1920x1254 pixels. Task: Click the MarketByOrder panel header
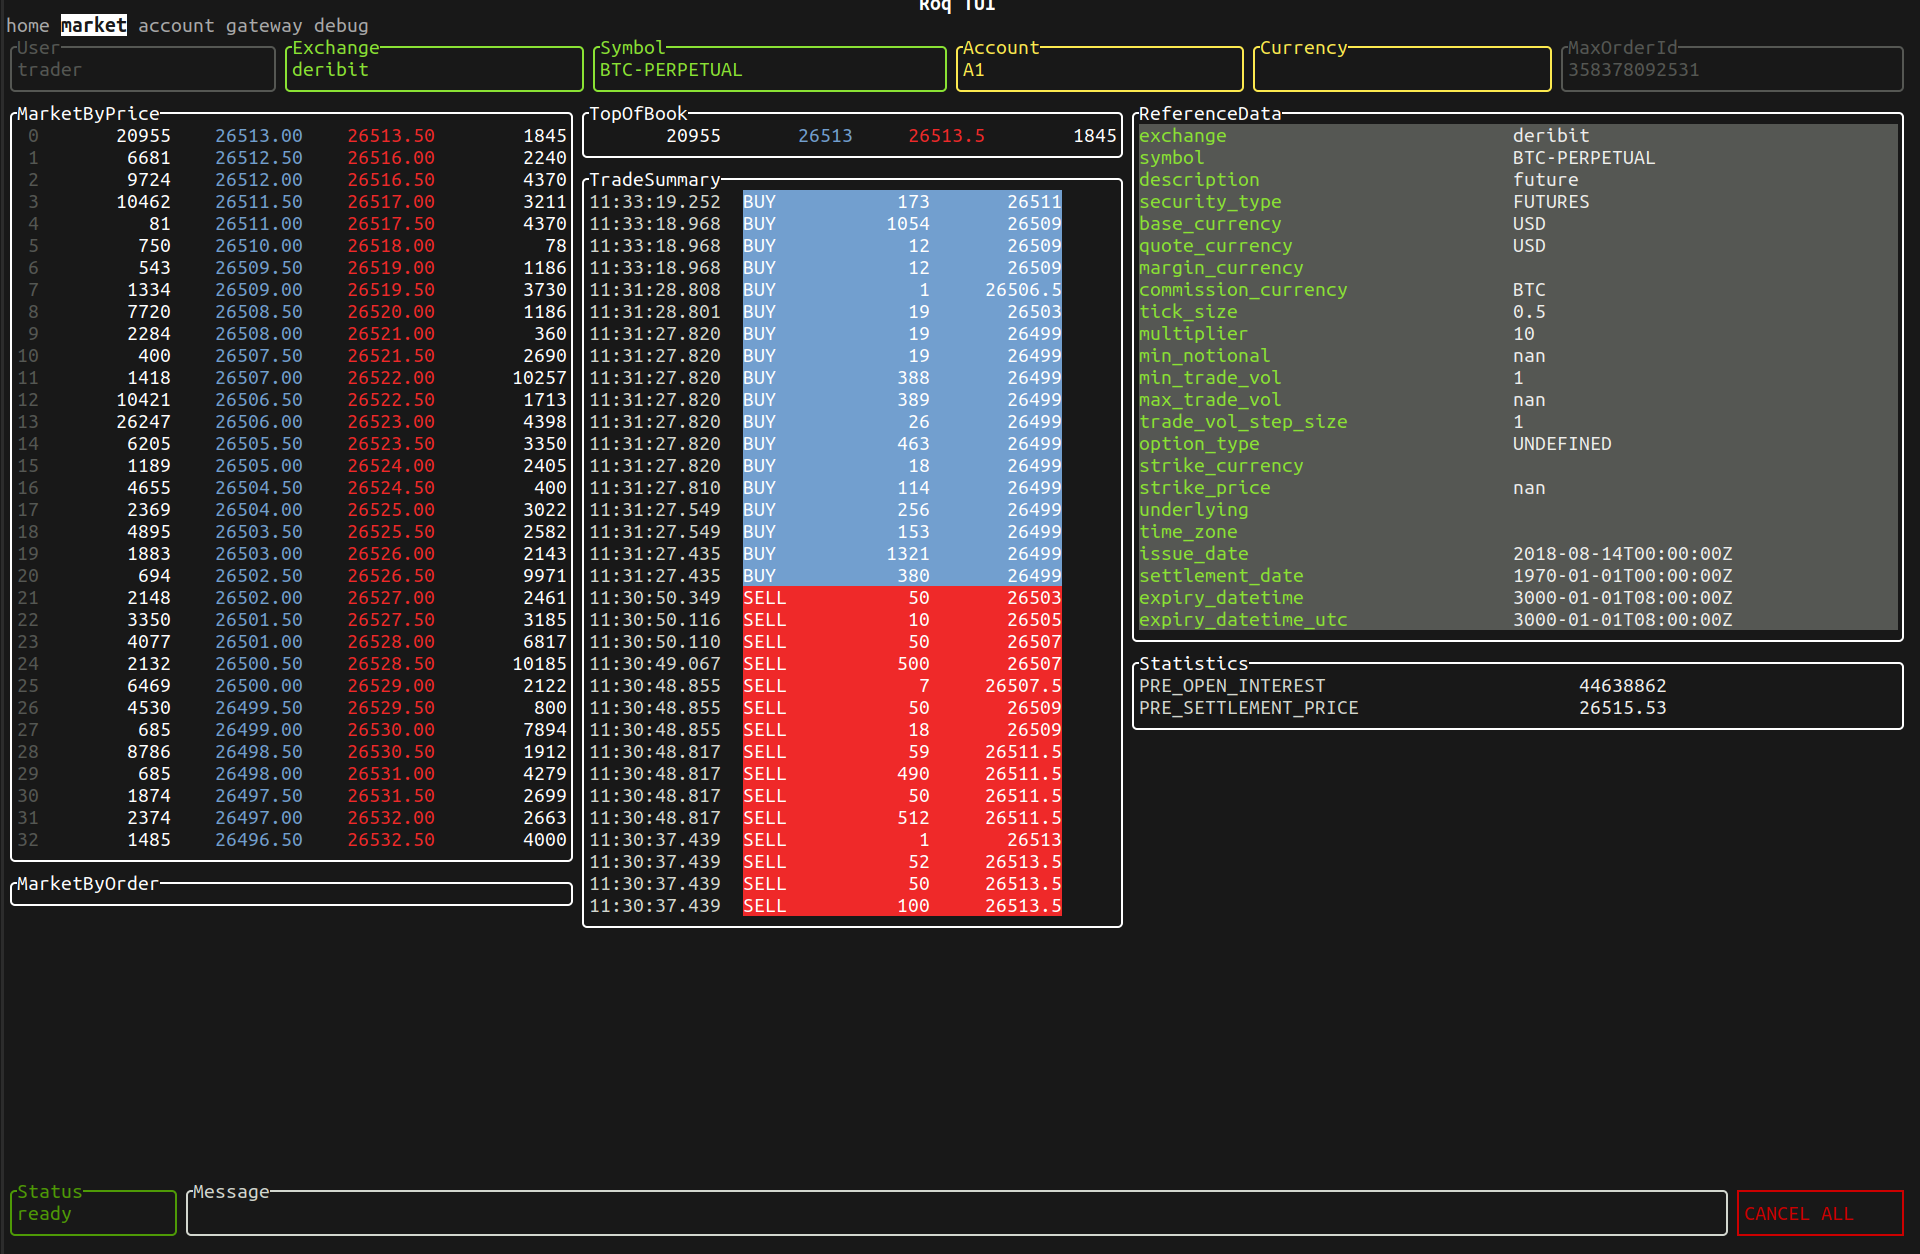click(x=88, y=883)
